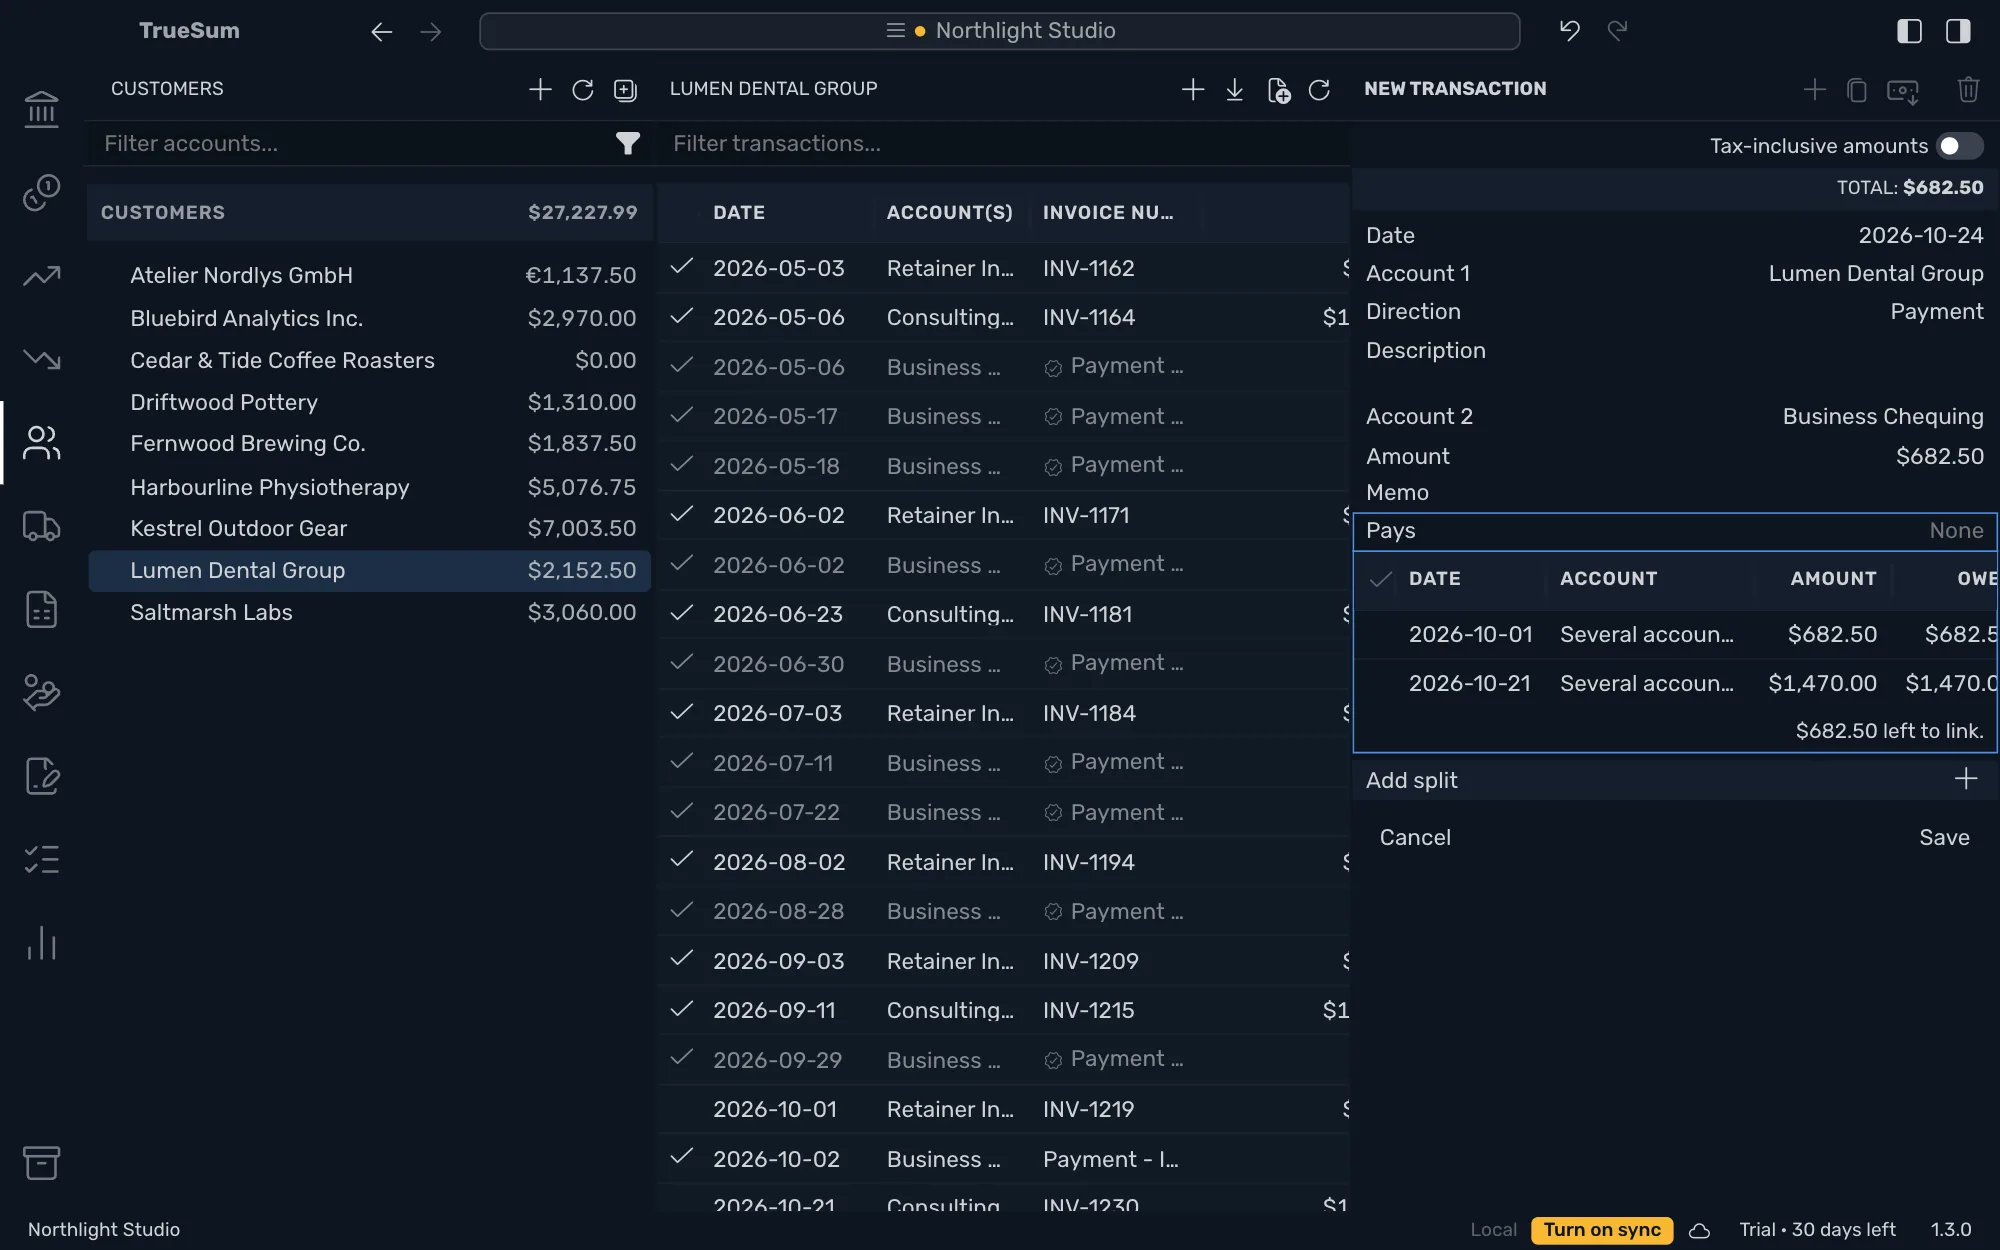Click the Cancel button
The width and height of the screenshot is (2000, 1250).
tap(1415, 837)
